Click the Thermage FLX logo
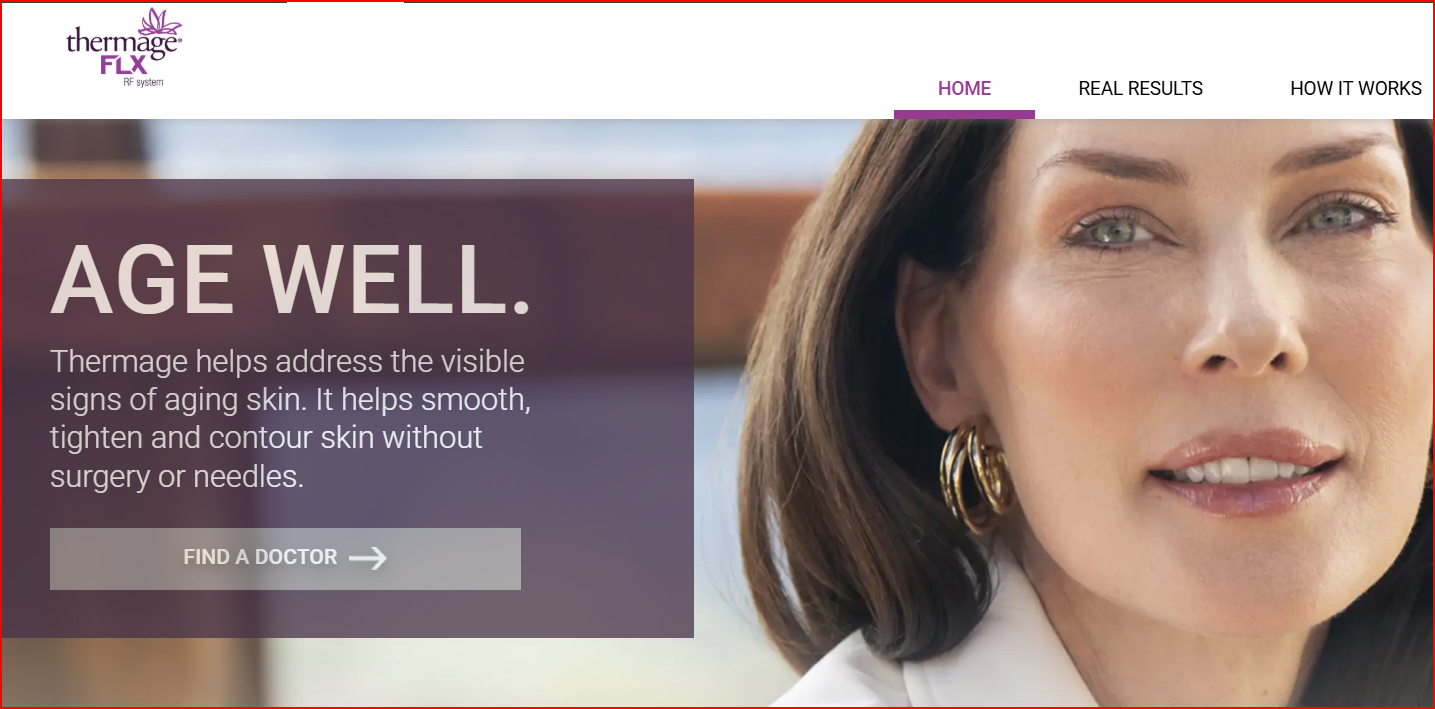Viewport: 1435px width, 709px height. click(x=124, y=48)
